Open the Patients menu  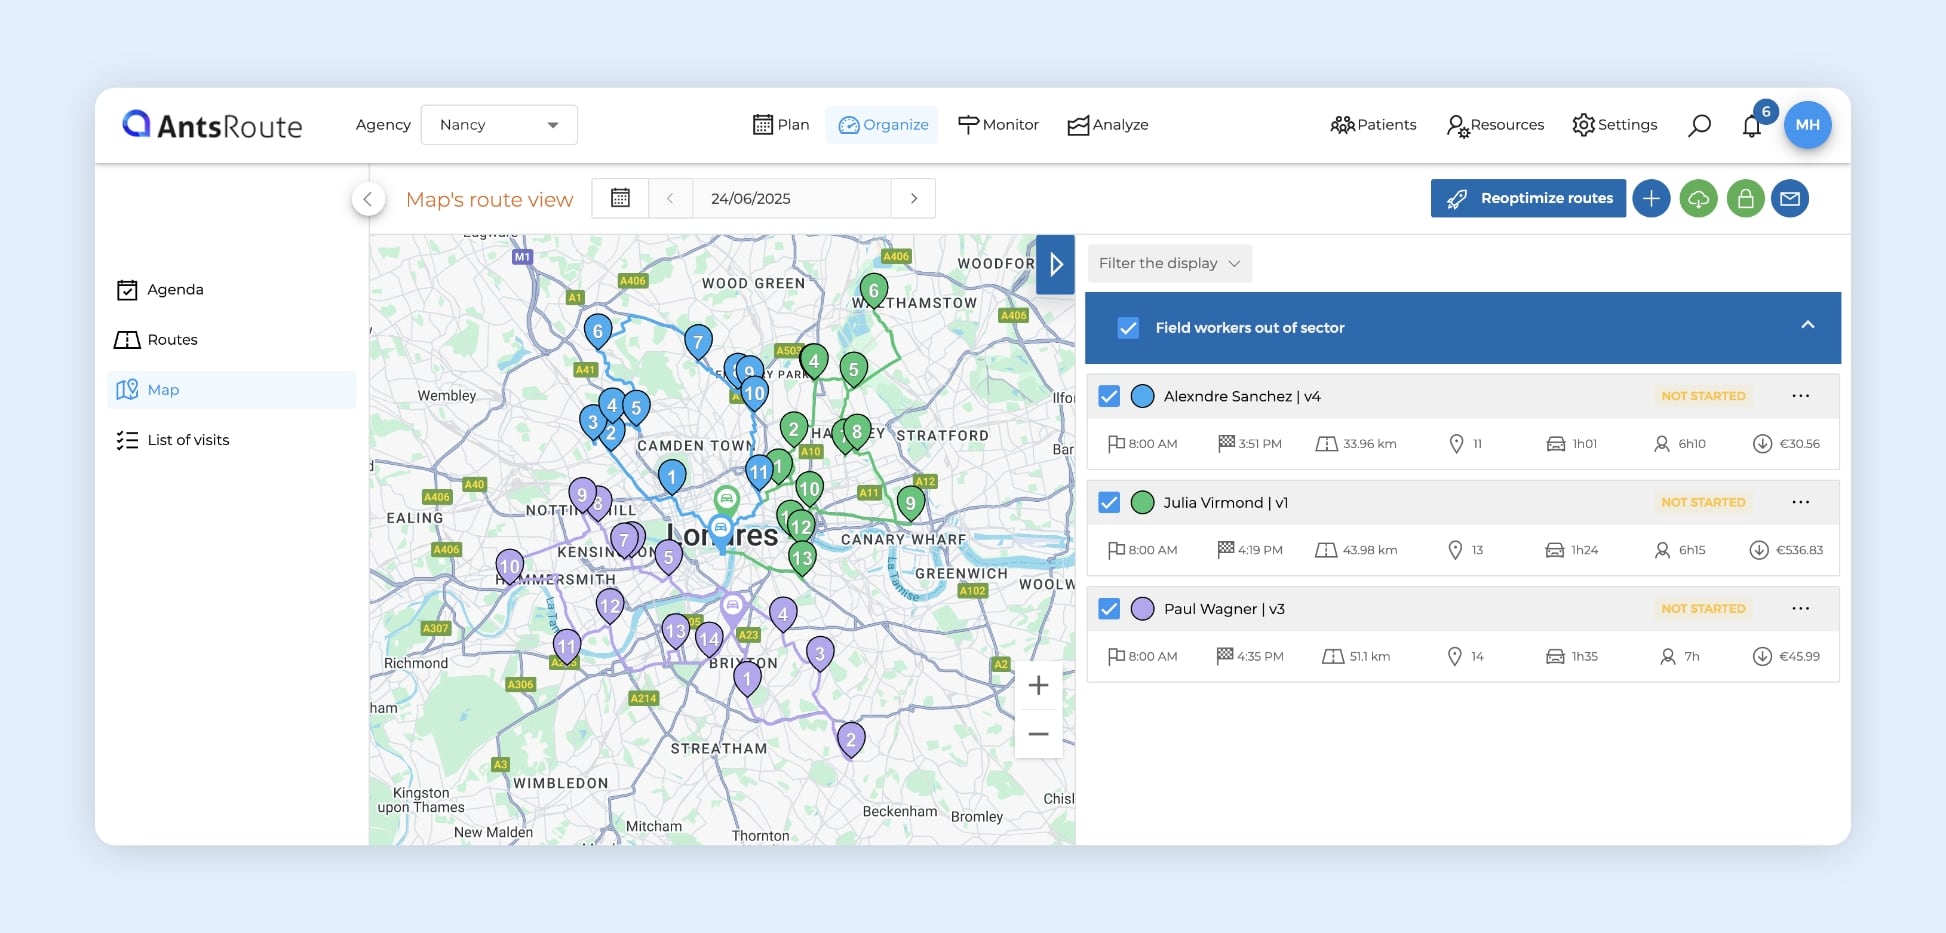[1374, 124]
